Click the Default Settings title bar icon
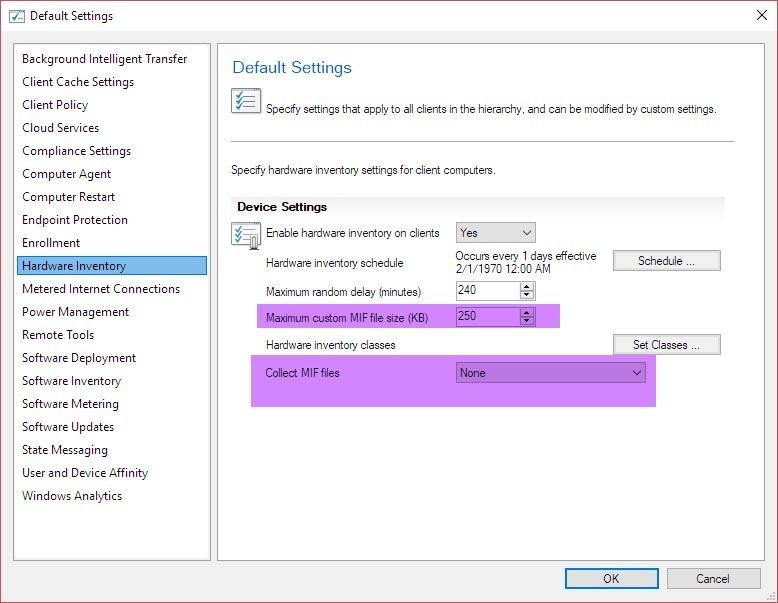778x603 pixels. tap(16, 16)
